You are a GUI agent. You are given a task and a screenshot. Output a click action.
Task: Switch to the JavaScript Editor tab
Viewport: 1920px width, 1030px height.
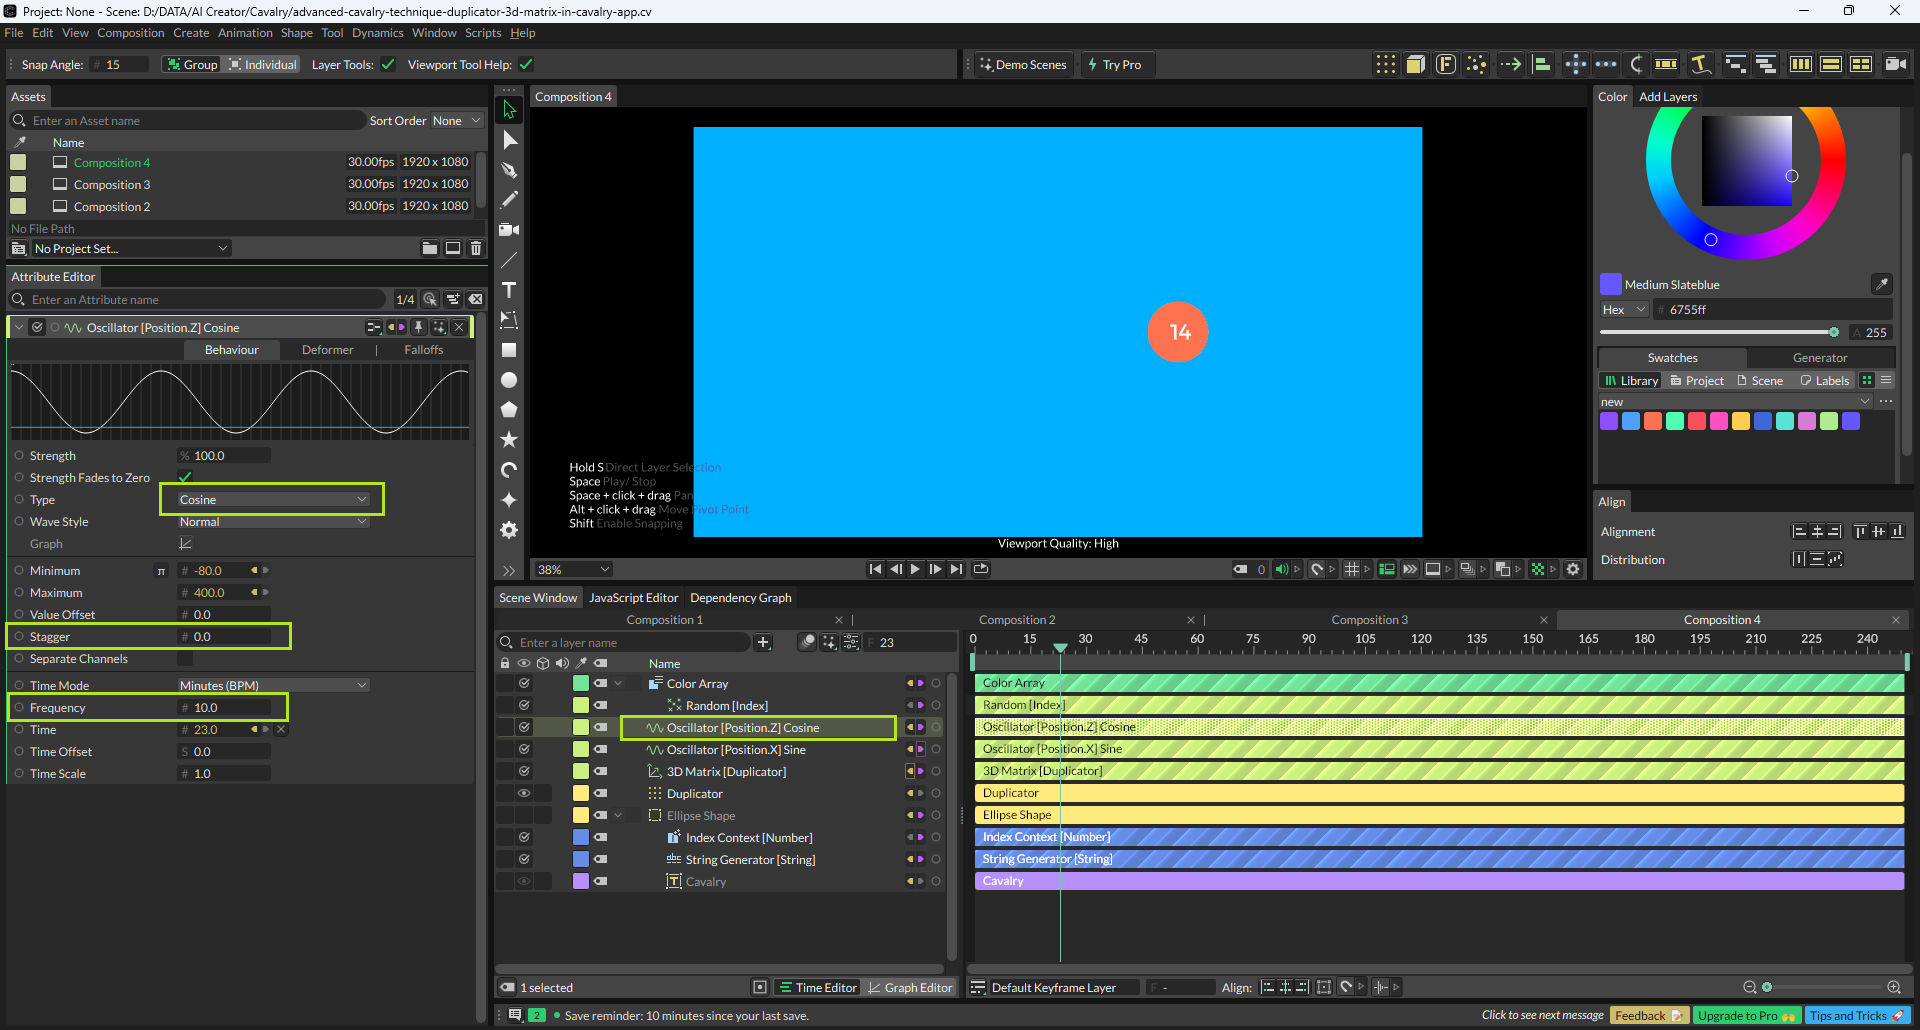click(633, 598)
